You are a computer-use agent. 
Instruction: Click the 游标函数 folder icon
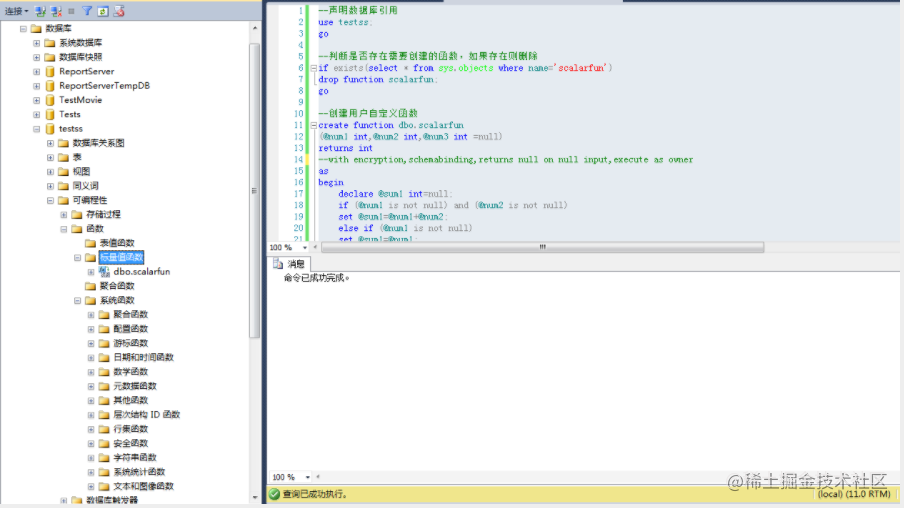(x=104, y=343)
